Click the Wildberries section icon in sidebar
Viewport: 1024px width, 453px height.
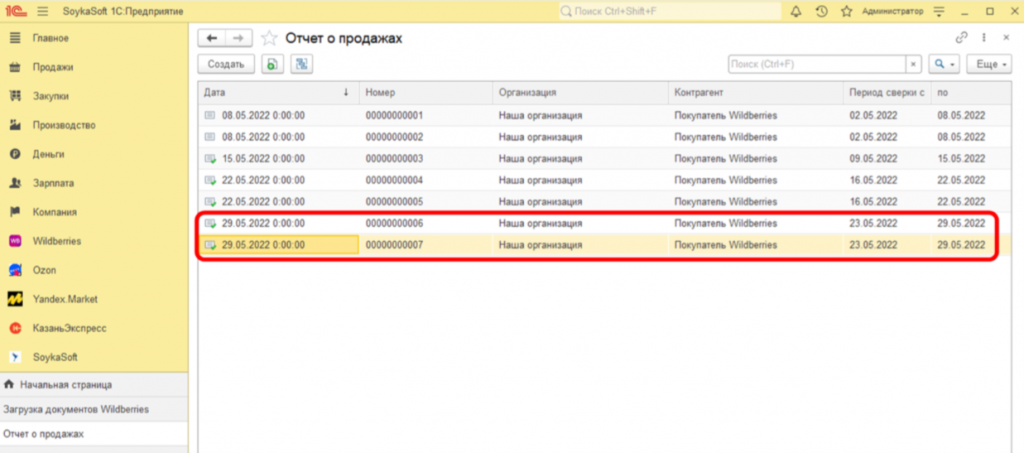(x=15, y=241)
